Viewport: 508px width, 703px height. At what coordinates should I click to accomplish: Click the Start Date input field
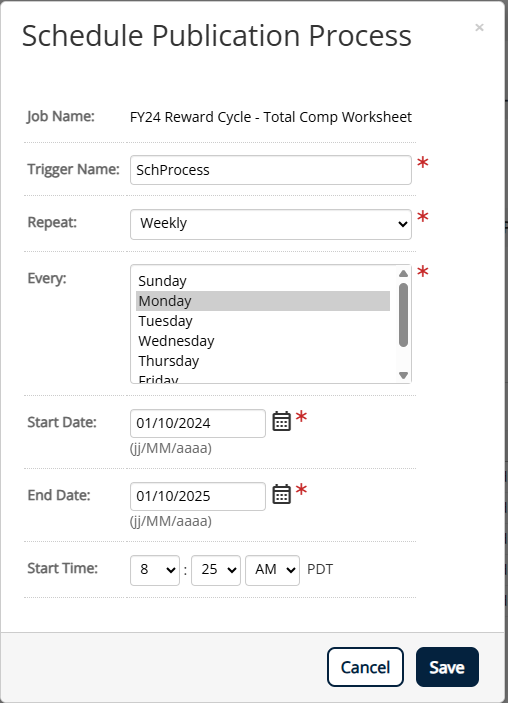(198, 423)
